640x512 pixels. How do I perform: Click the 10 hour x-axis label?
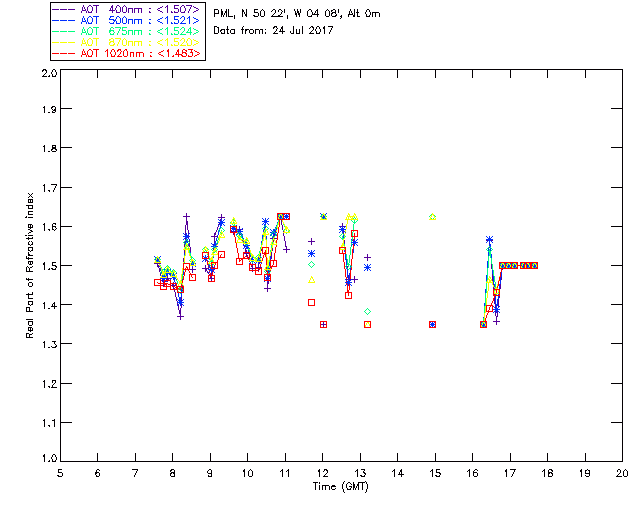[247, 473]
